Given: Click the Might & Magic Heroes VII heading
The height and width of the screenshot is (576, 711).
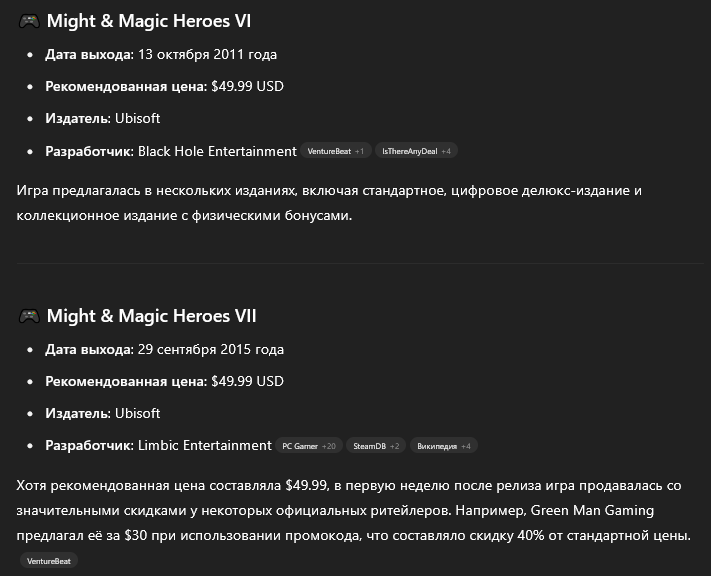Looking at the screenshot, I should 151,316.
